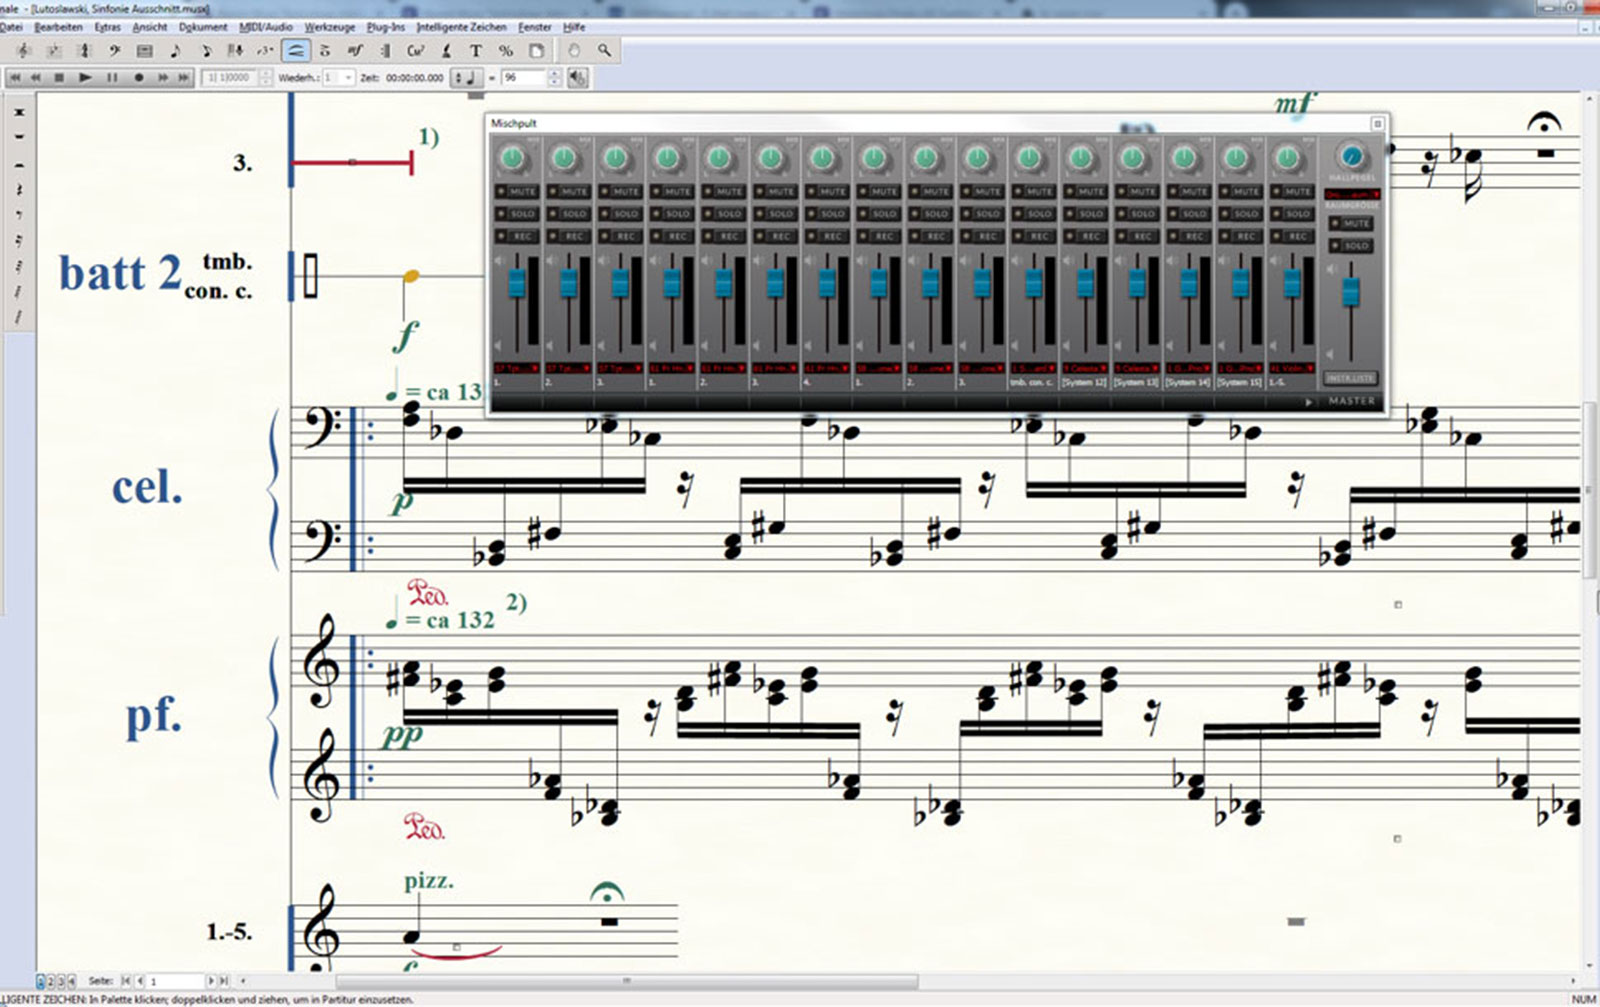
Task: Stop playback with the Stop button
Action: [59, 78]
